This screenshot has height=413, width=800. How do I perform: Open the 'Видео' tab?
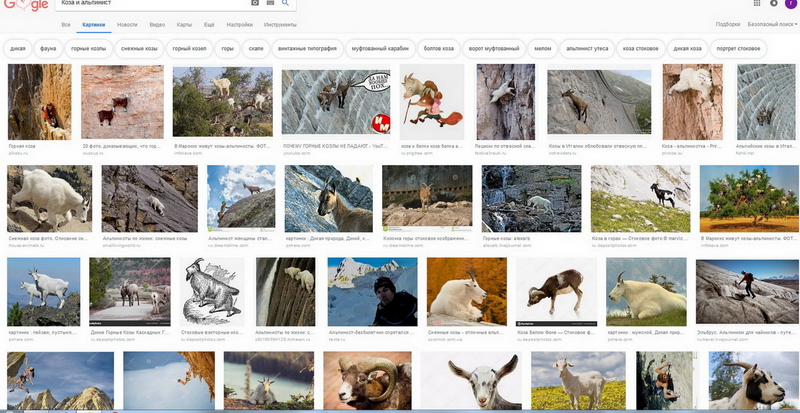(157, 25)
